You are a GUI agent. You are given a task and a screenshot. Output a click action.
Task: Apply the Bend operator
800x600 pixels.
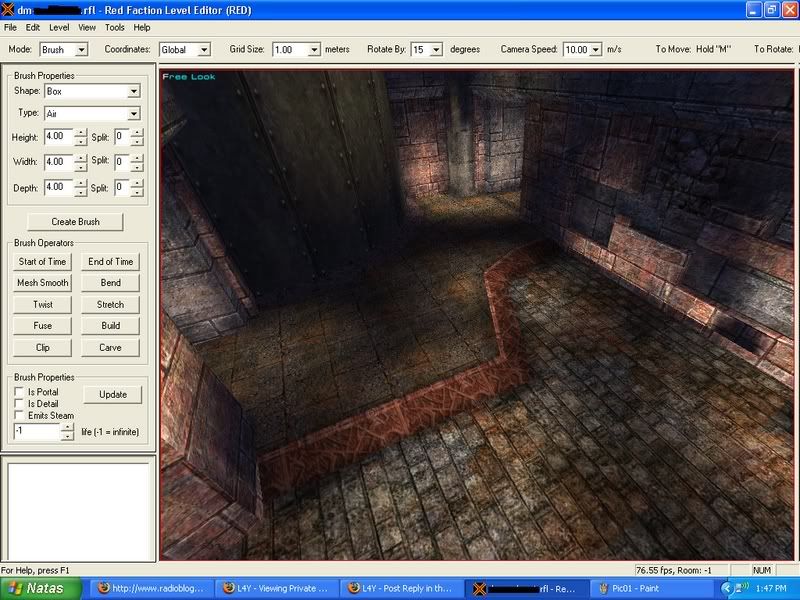click(110, 283)
